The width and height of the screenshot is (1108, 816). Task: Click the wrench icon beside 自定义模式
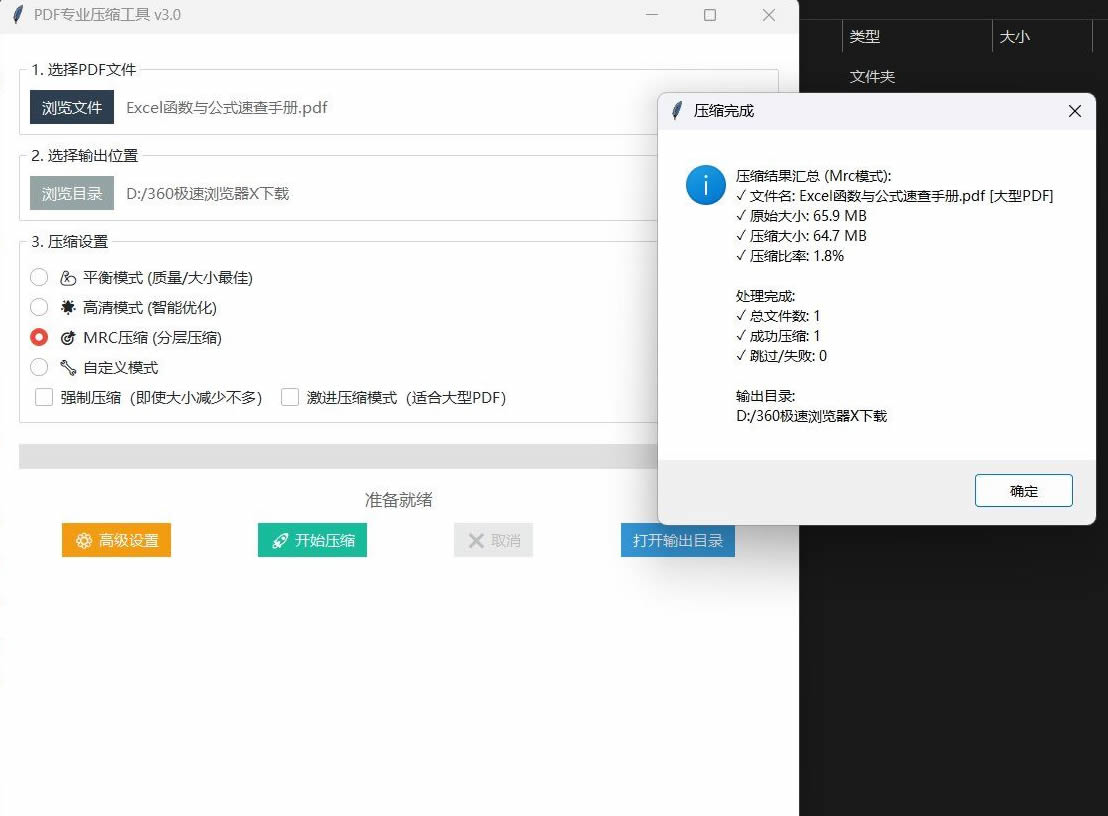68,368
